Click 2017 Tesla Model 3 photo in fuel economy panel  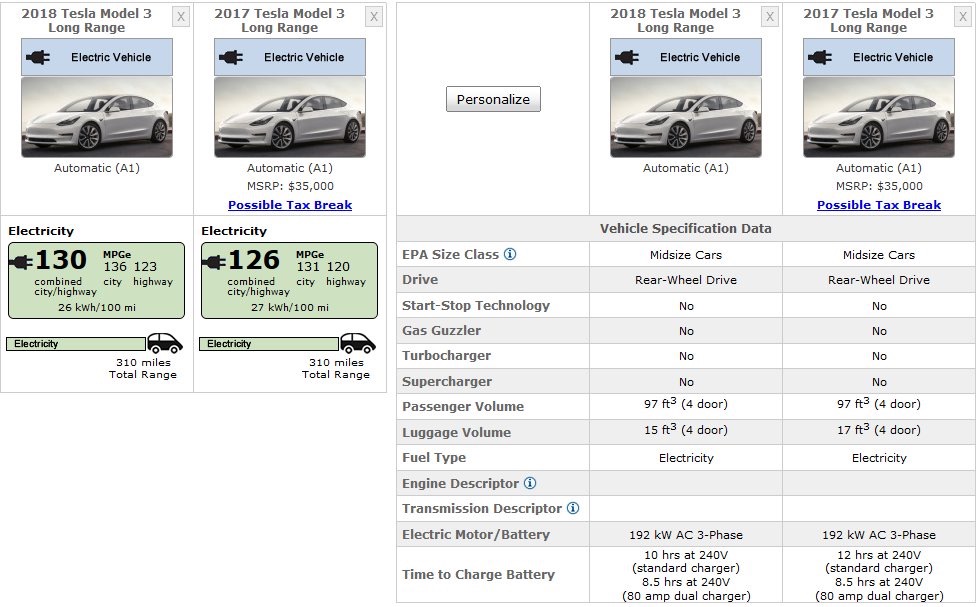(290, 117)
